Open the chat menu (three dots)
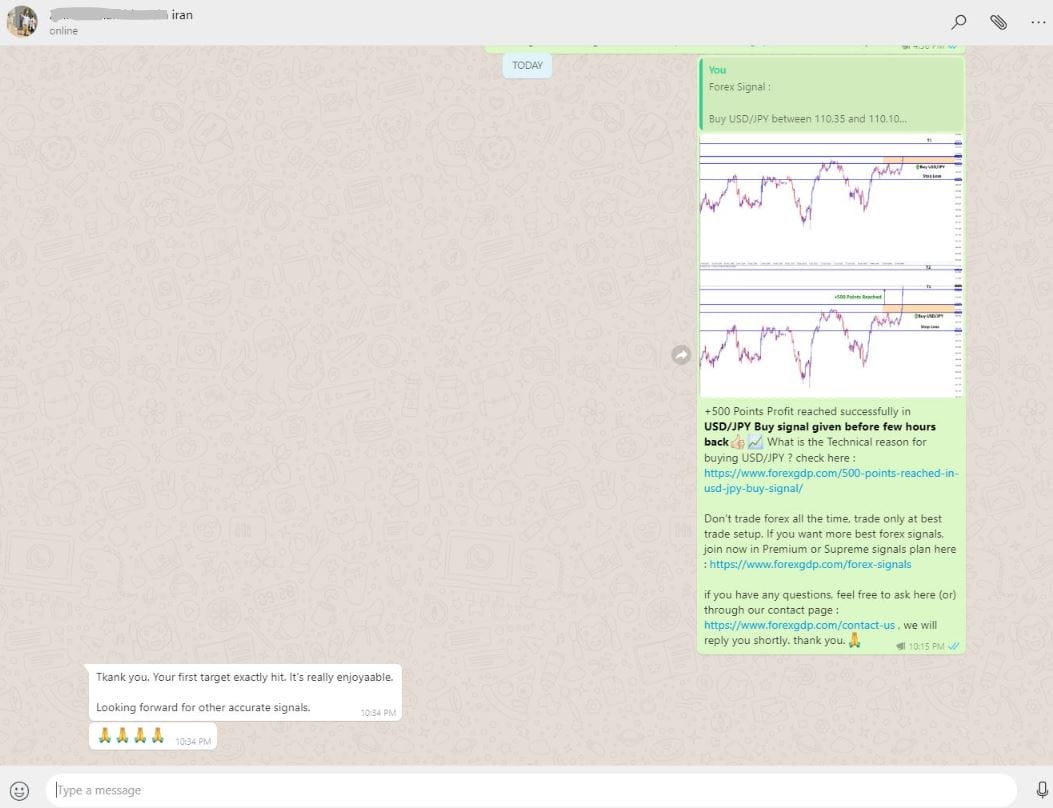The width and height of the screenshot is (1053, 808). pos(1038,22)
